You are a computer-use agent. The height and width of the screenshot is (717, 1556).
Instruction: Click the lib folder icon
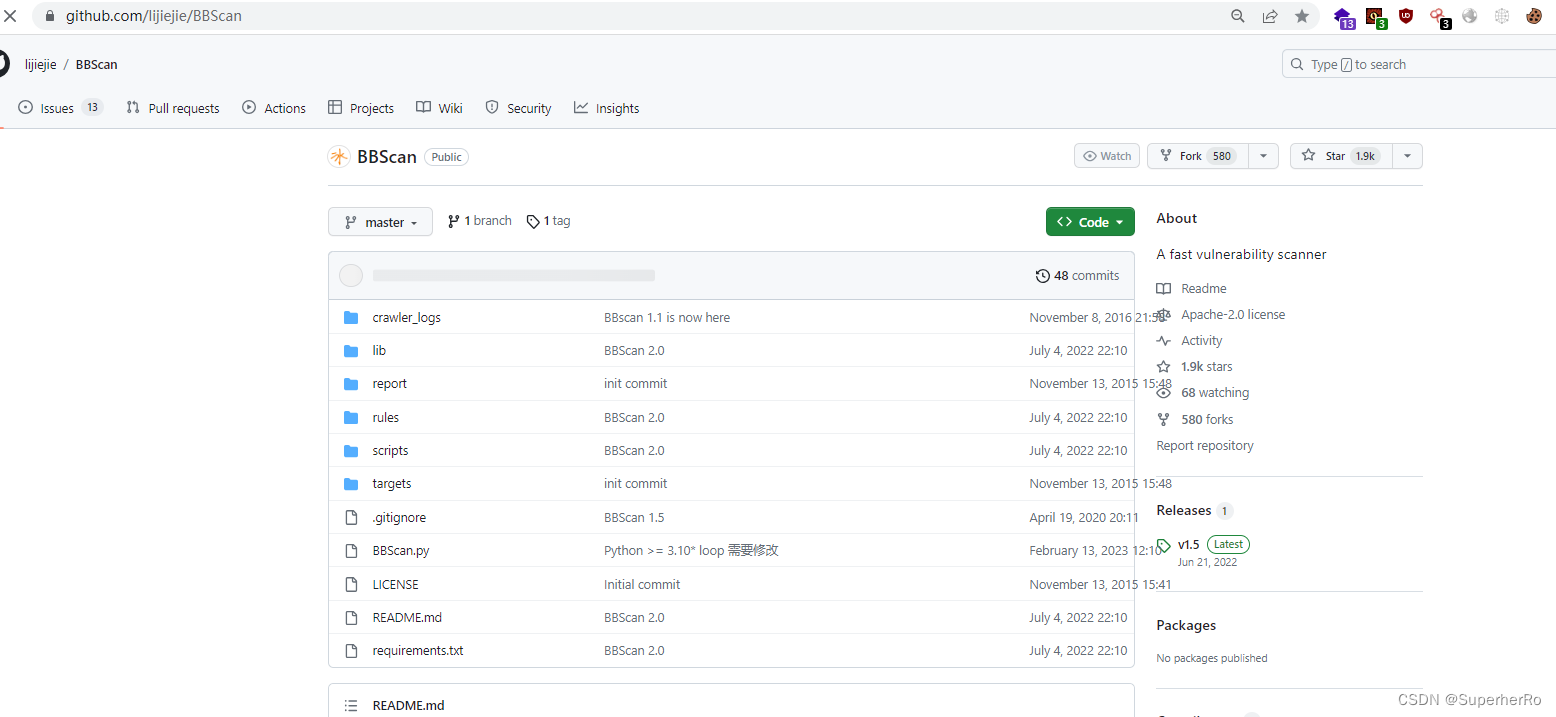351,351
